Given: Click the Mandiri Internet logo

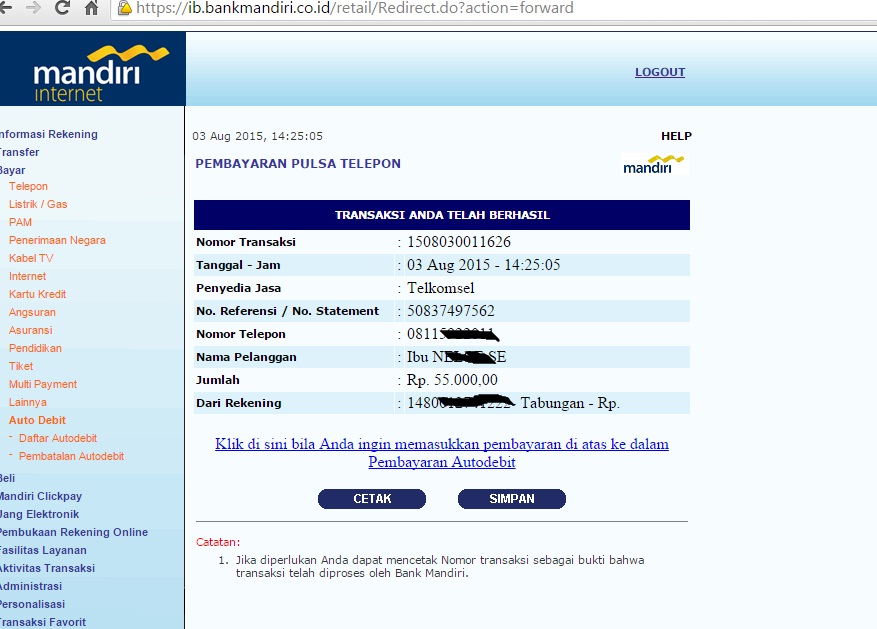Looking at the screenshot, I should coord(92,69).
